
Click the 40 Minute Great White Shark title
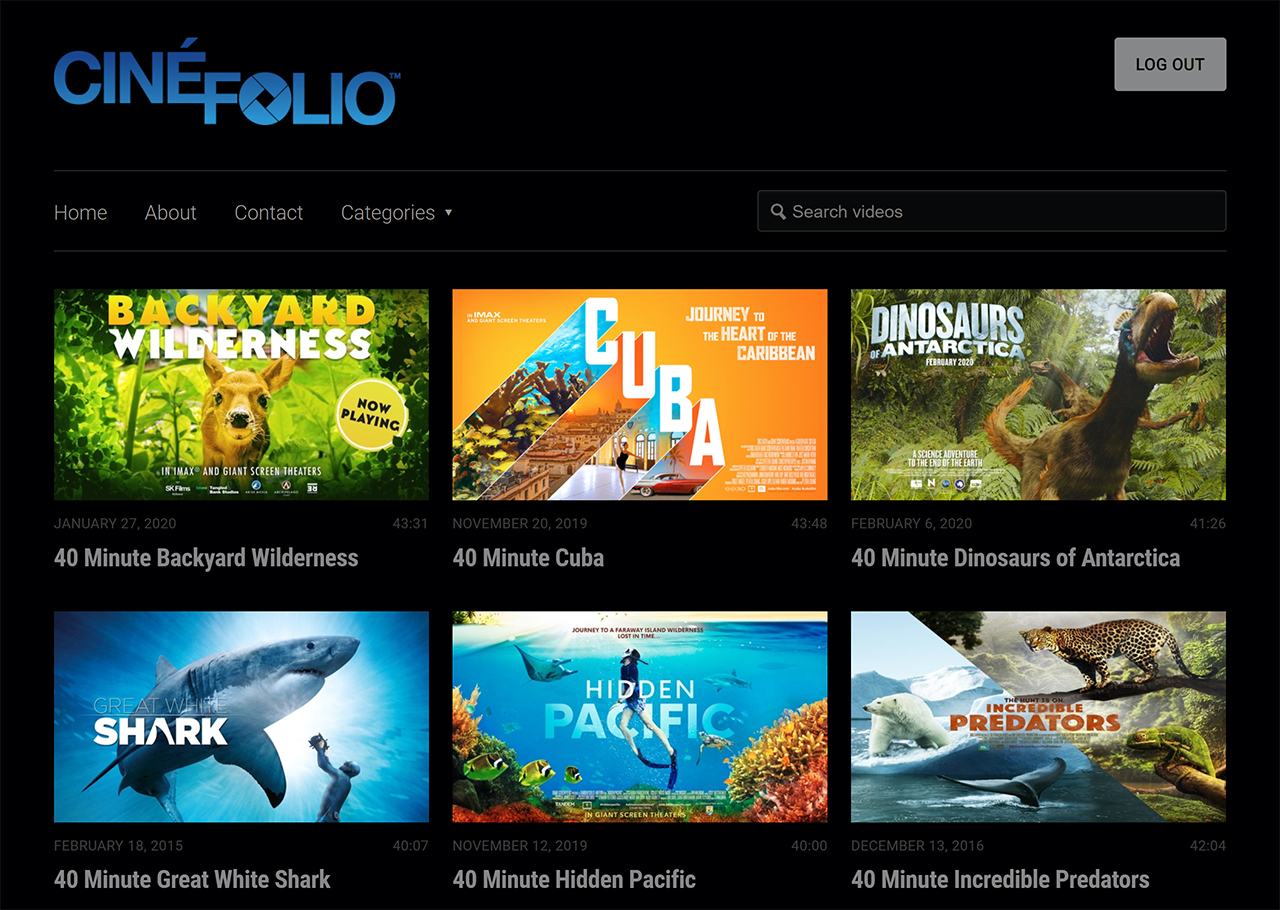pos(192,880)
